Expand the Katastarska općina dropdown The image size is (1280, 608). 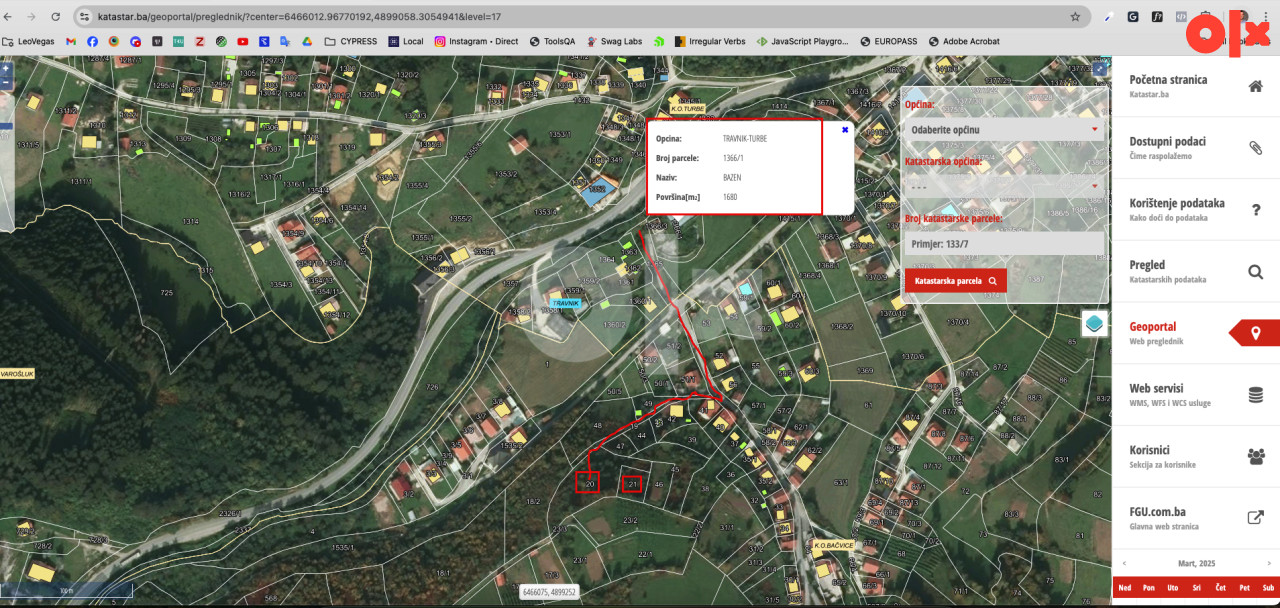point(1004,186)
